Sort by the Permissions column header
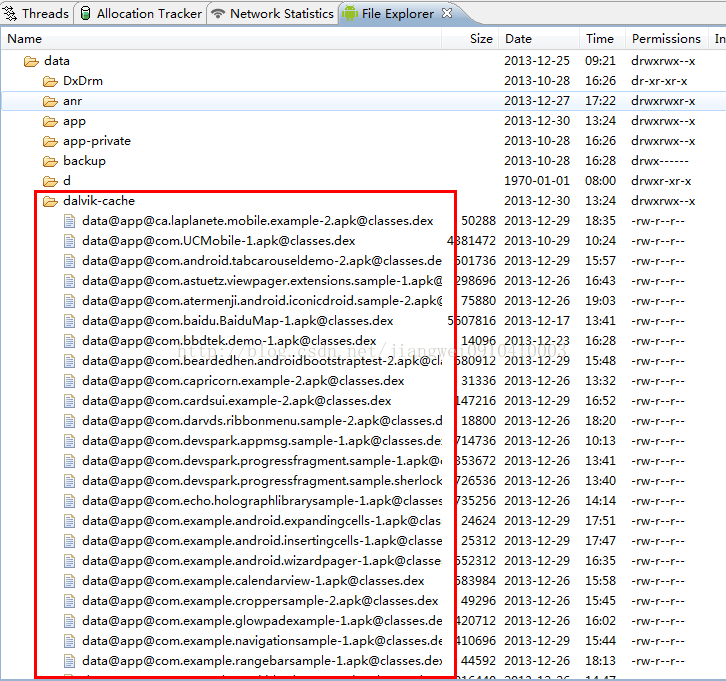The height and width of the screenshot is (681, 726). pyautogui.click(x=667, y=39)
